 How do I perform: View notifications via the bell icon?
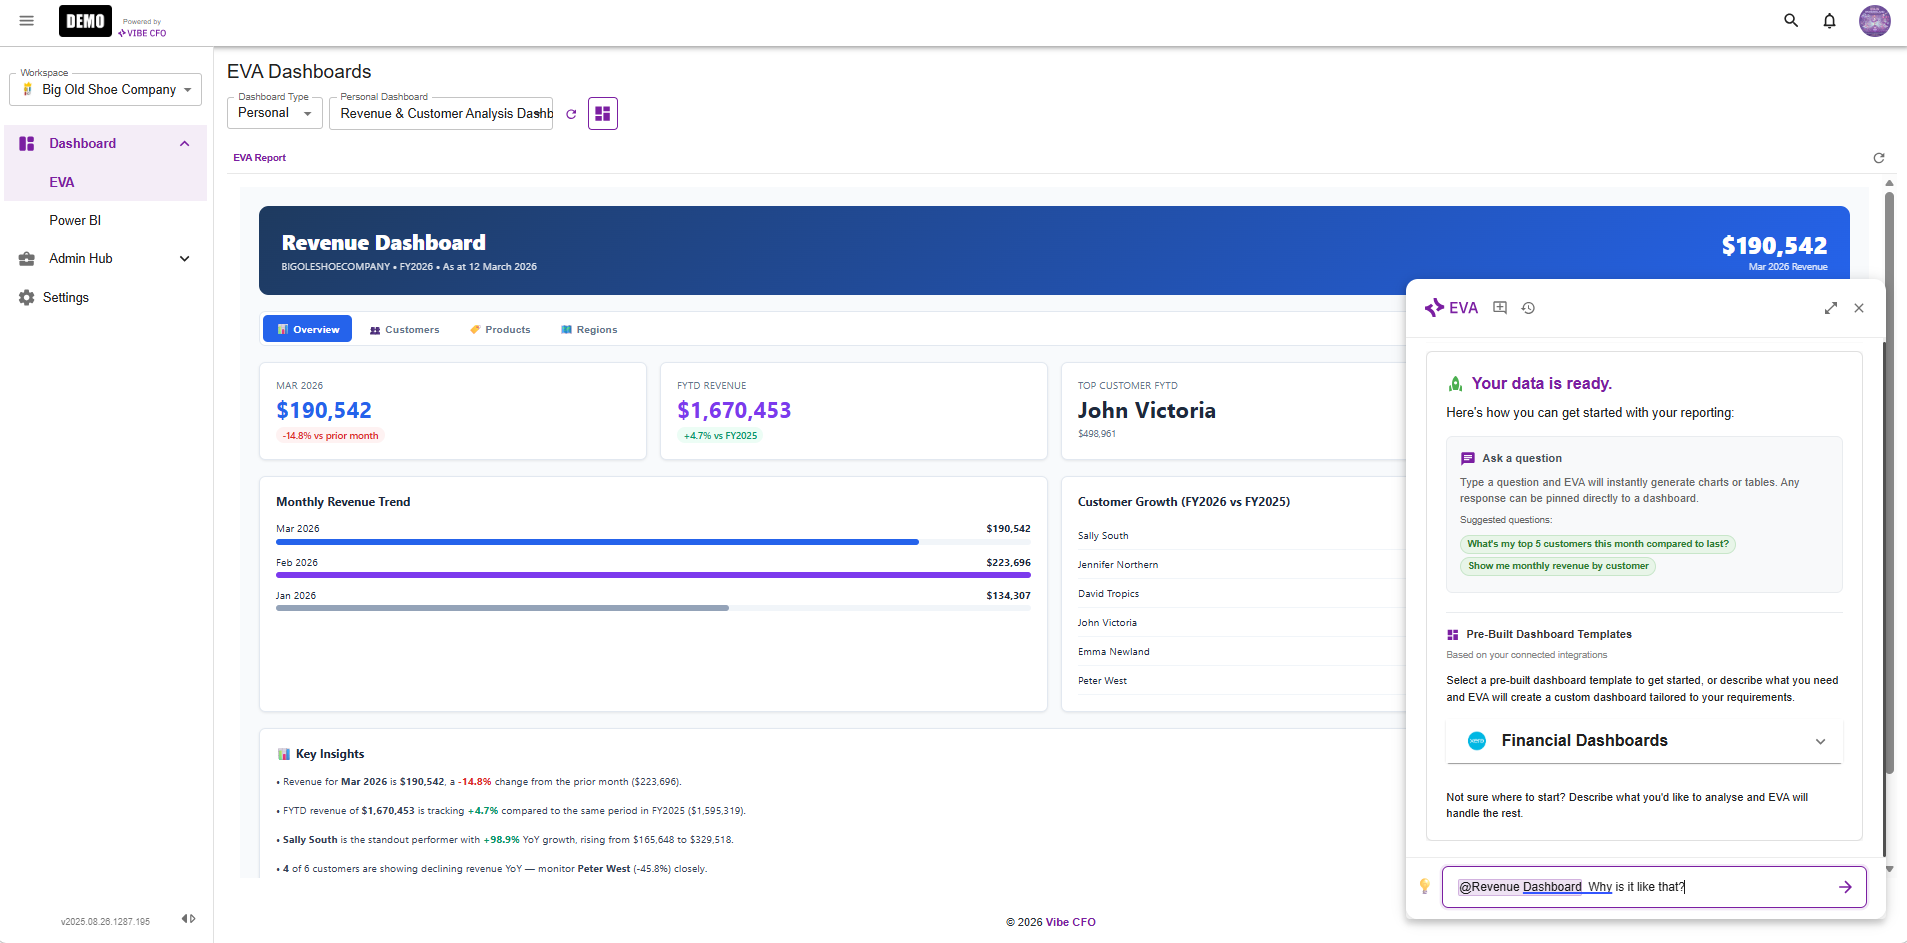click(1829, 20)
